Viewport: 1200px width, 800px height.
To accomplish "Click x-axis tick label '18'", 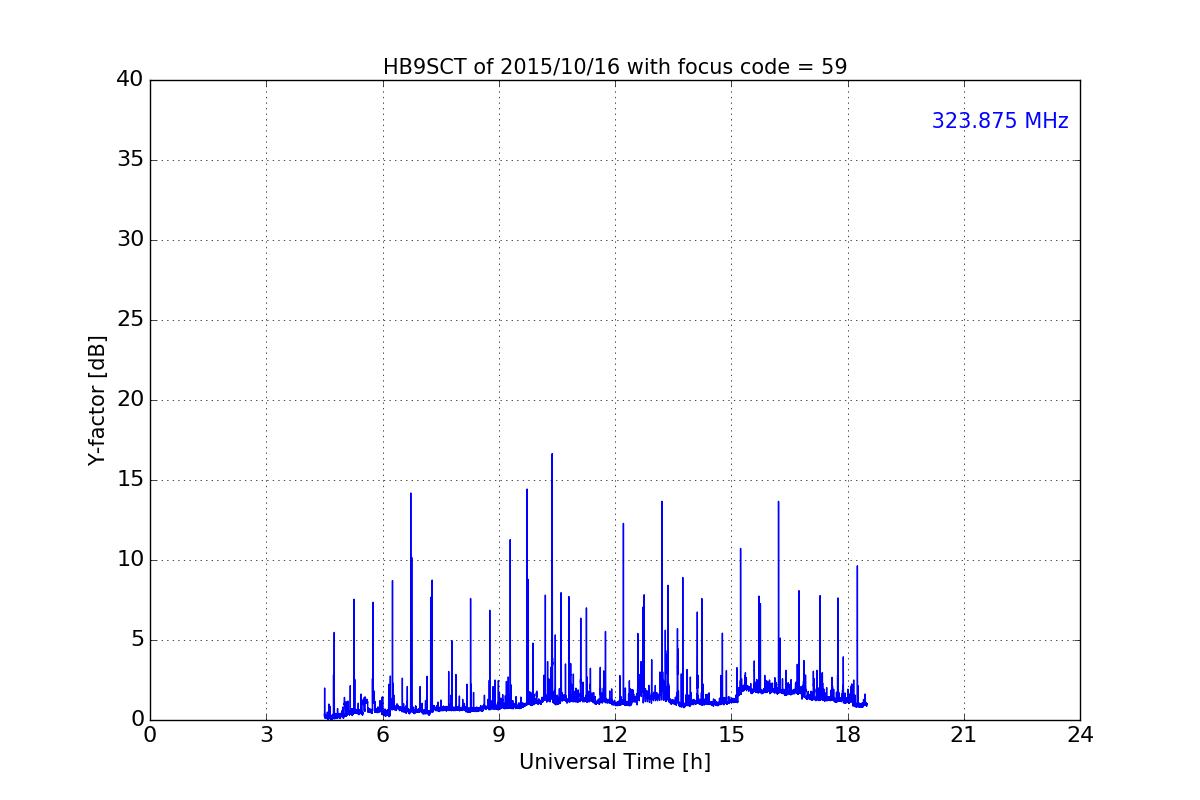I will click(848, 735).
